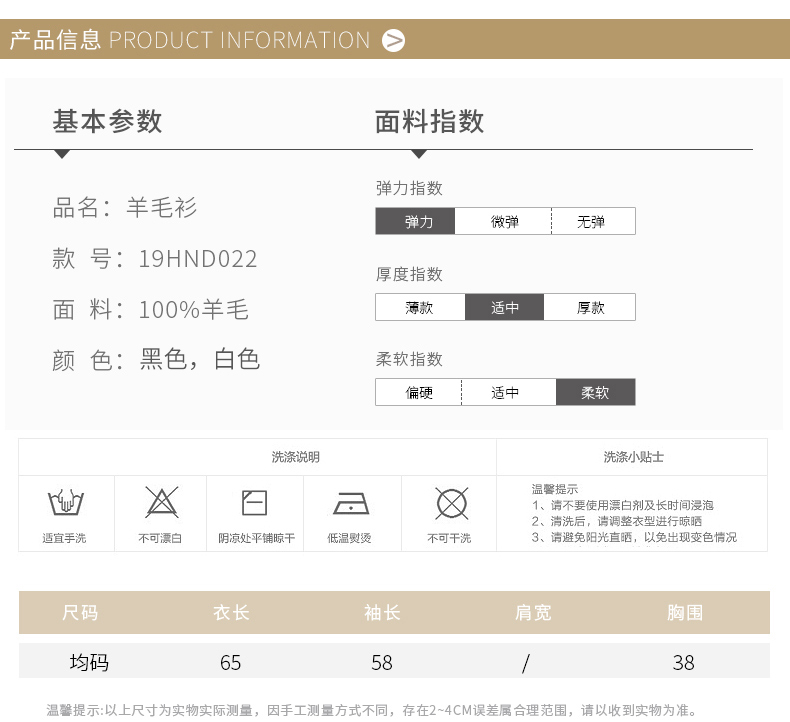This screenshot has height=722, width=790.
Task: Click the 洗涤小贴士 section header
Action: coord(633,457)
